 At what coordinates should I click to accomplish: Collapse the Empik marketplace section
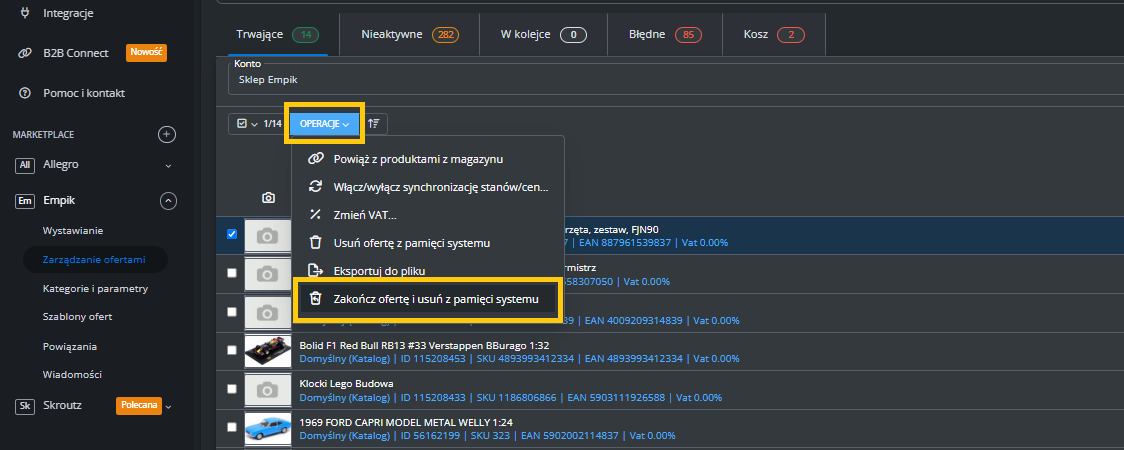coord(168,201)
